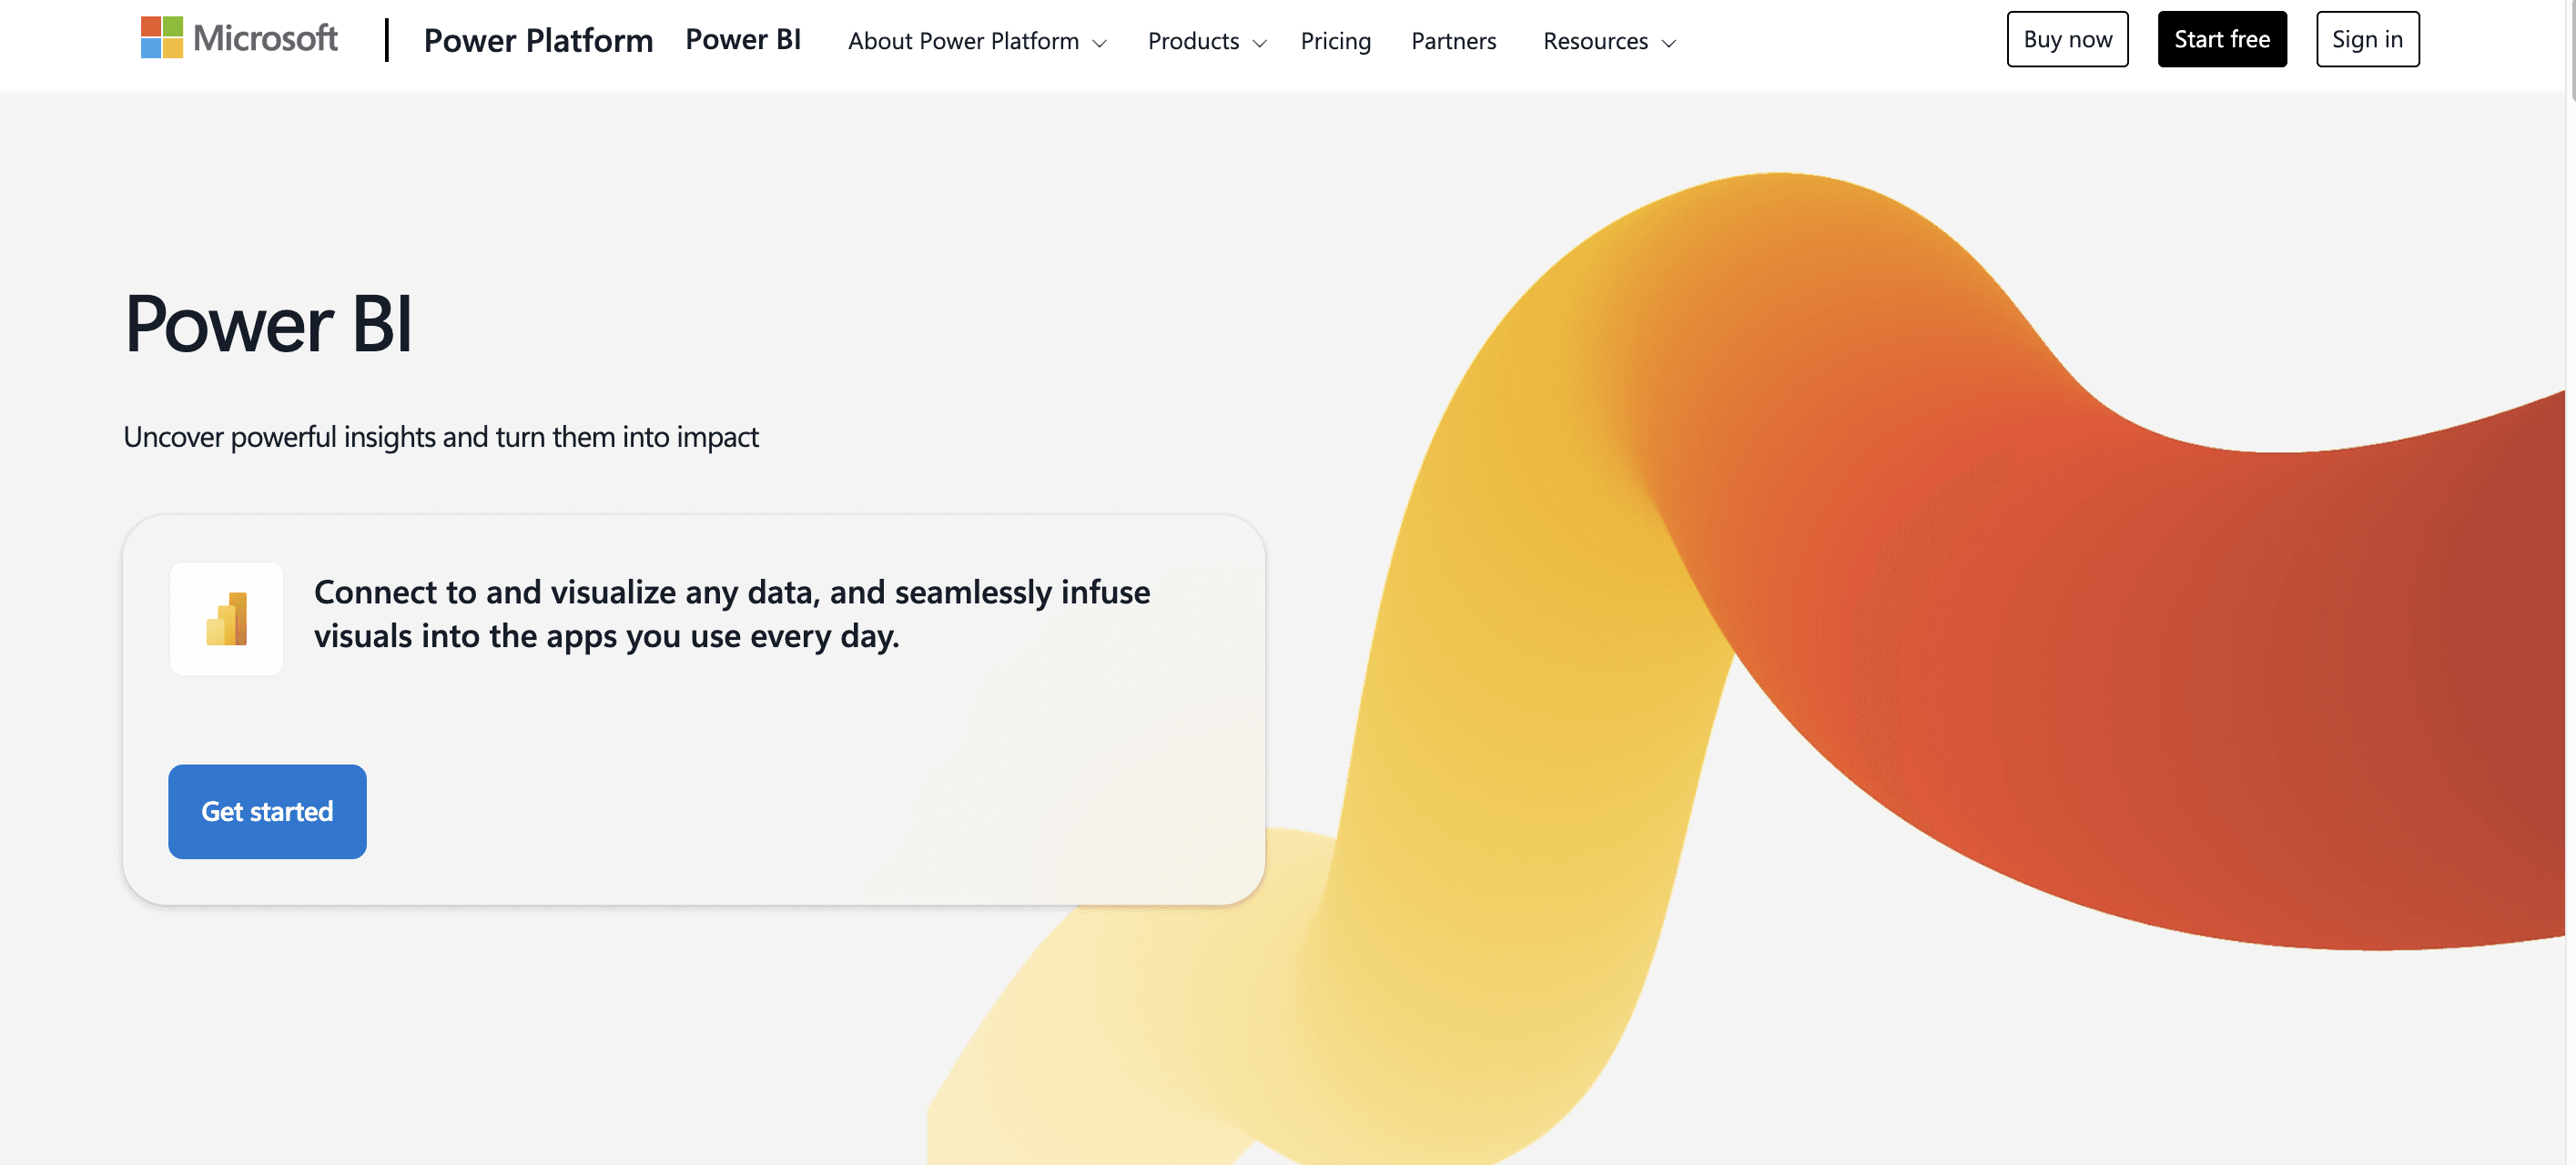Open the Products dropdown menu
This screenshot has width=2576, height=1165.
click(1193, 41)
